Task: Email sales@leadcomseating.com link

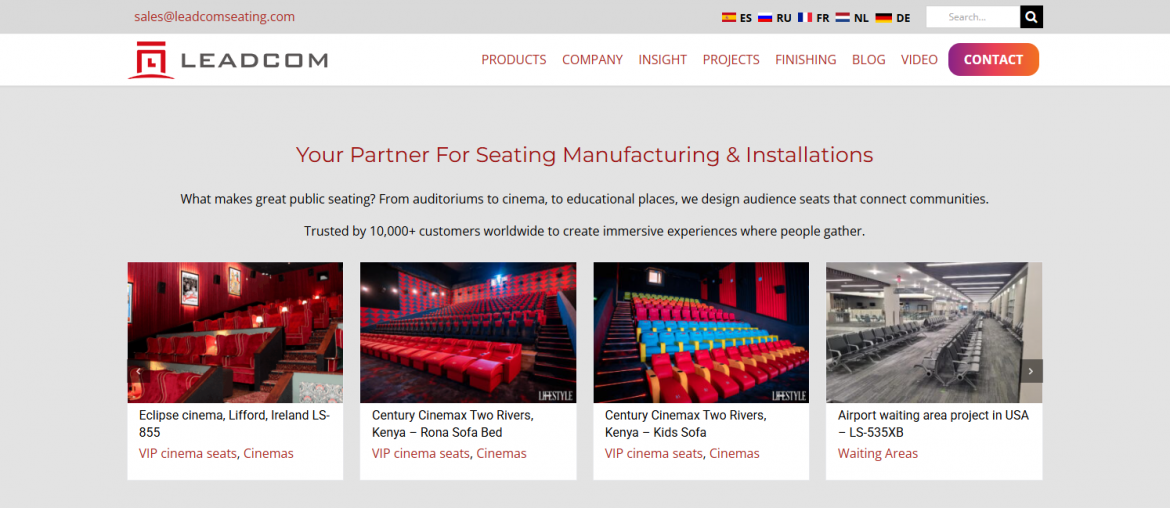Action: point(214,16)
